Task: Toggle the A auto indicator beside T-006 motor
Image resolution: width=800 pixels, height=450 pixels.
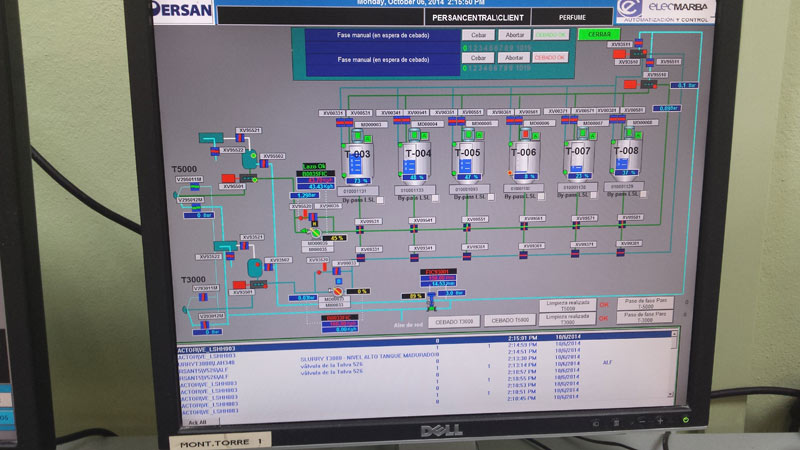Action: (536, 136)
